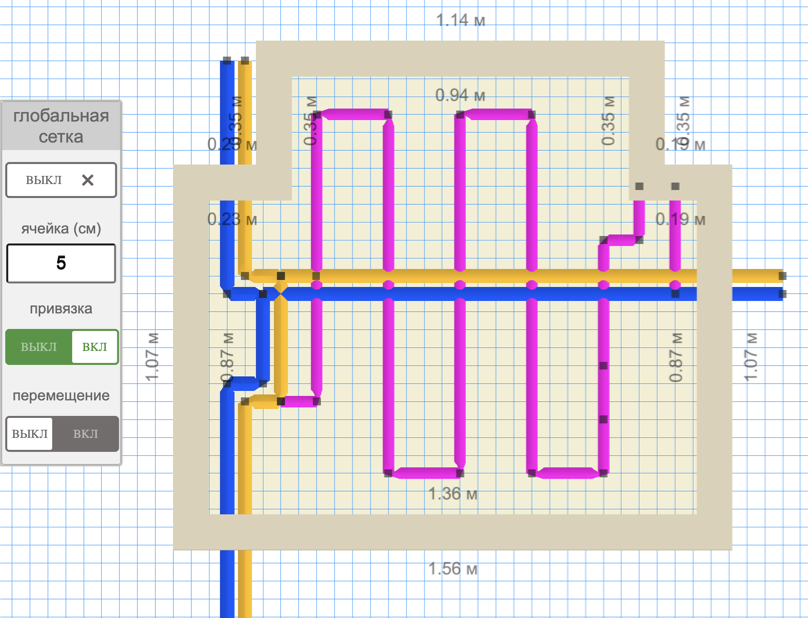
Task: Click the blue pipe's right end node
Action: pyautogui.click(x=781, y=294)
